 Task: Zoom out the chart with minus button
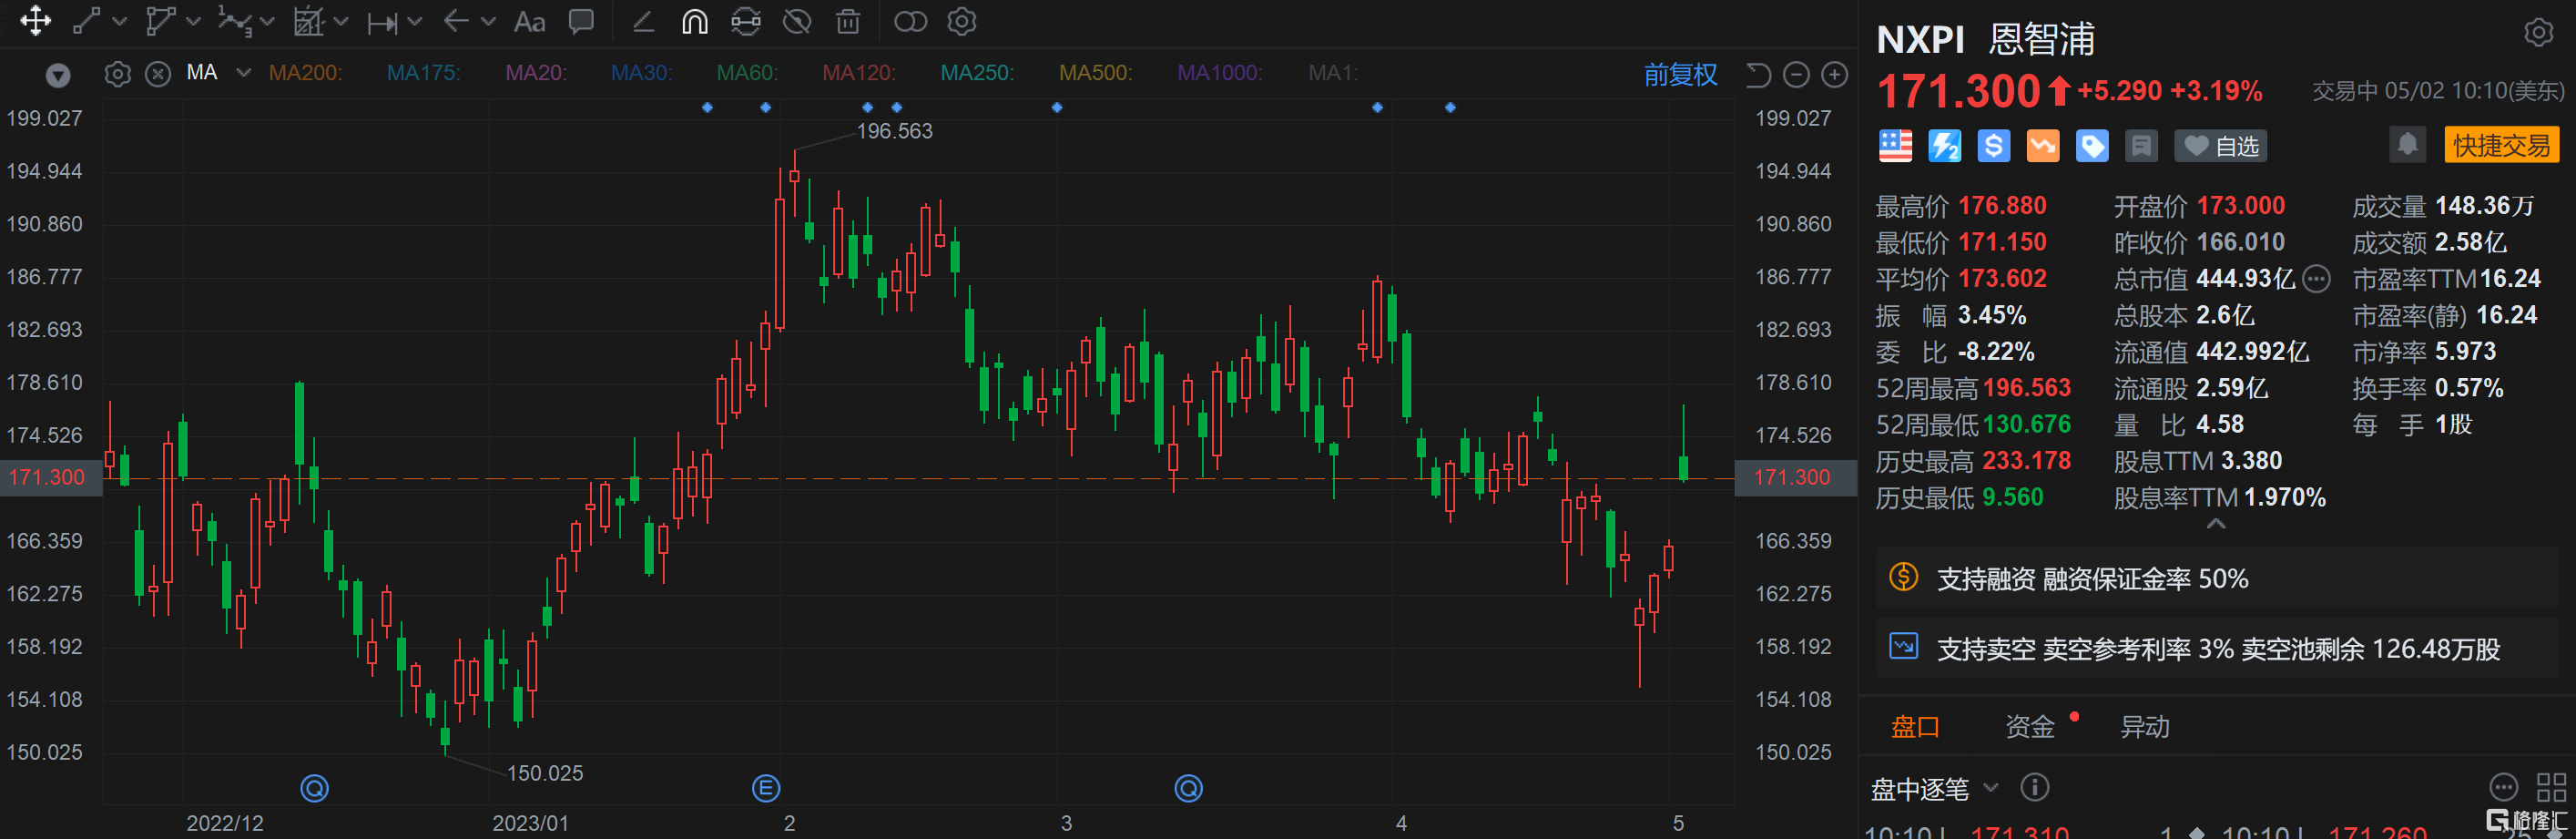tap(1796, 75)
